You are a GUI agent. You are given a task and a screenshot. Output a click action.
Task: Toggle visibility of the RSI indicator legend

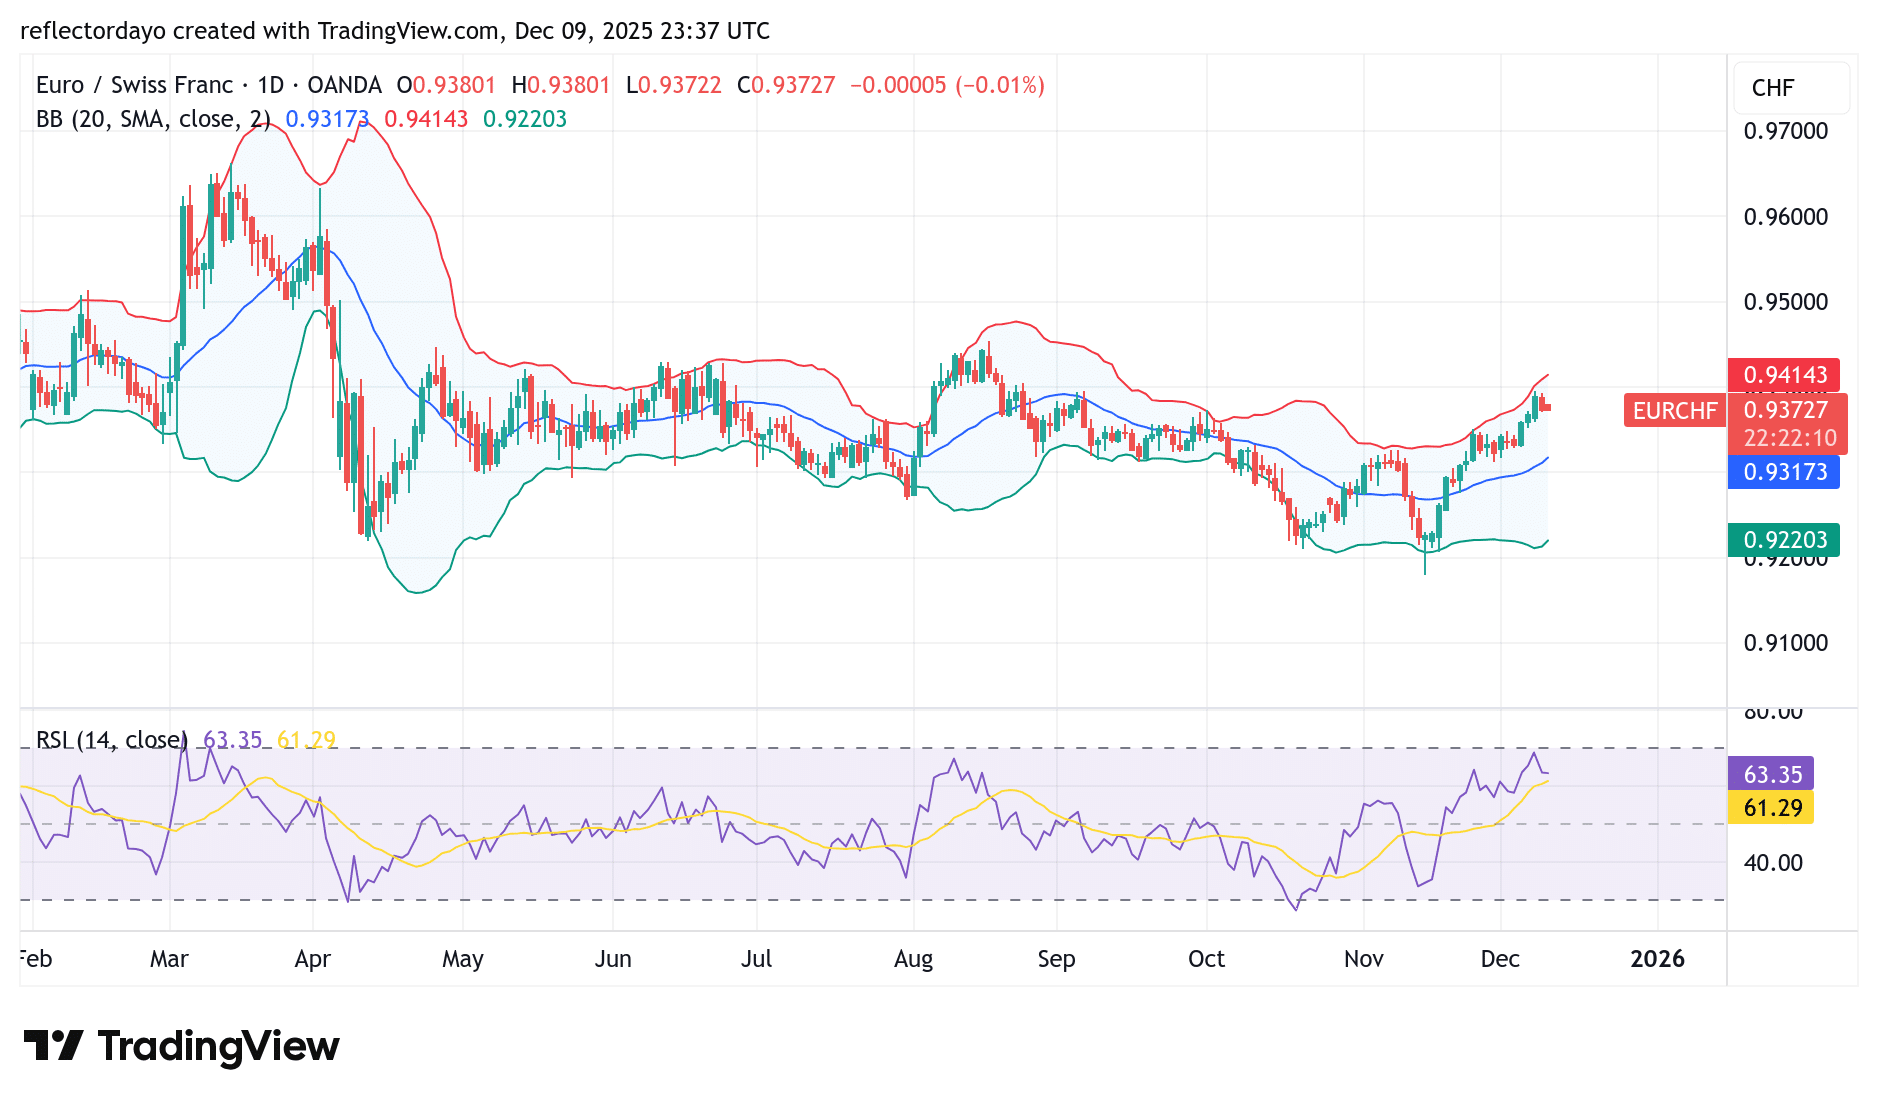(110, 740)
